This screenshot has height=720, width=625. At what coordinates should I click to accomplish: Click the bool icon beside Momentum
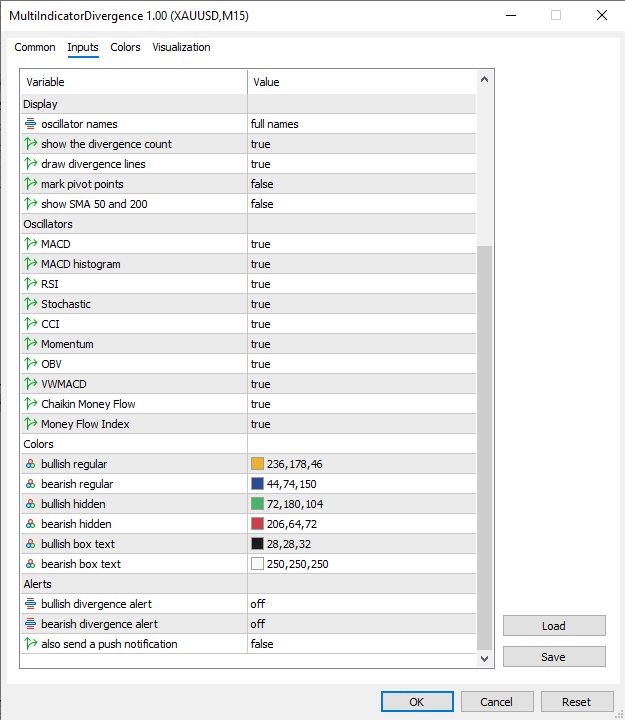point(30,344)
